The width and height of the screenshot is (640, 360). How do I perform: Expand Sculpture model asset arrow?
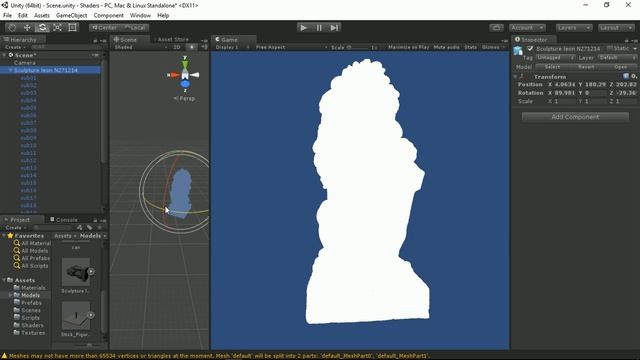coord(91,271)
